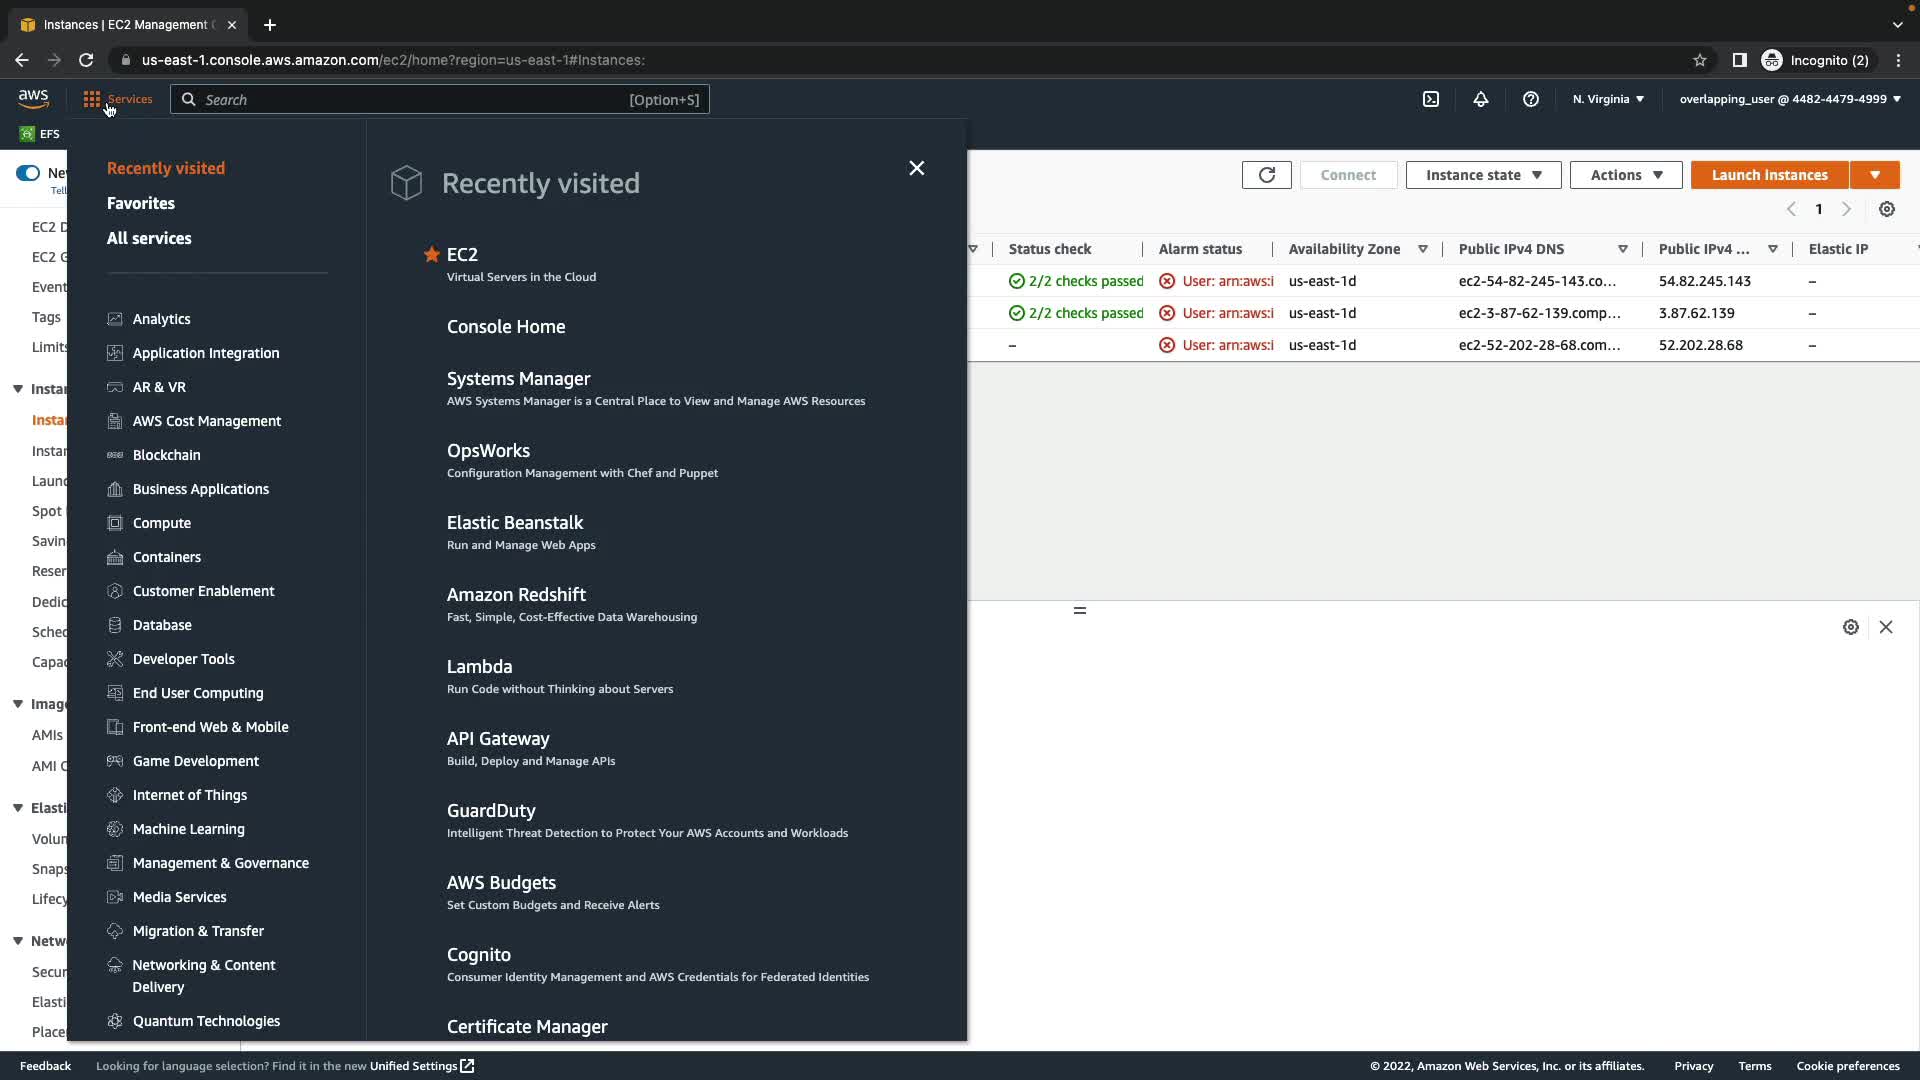Click the Launch instances button

point(1769,175)
